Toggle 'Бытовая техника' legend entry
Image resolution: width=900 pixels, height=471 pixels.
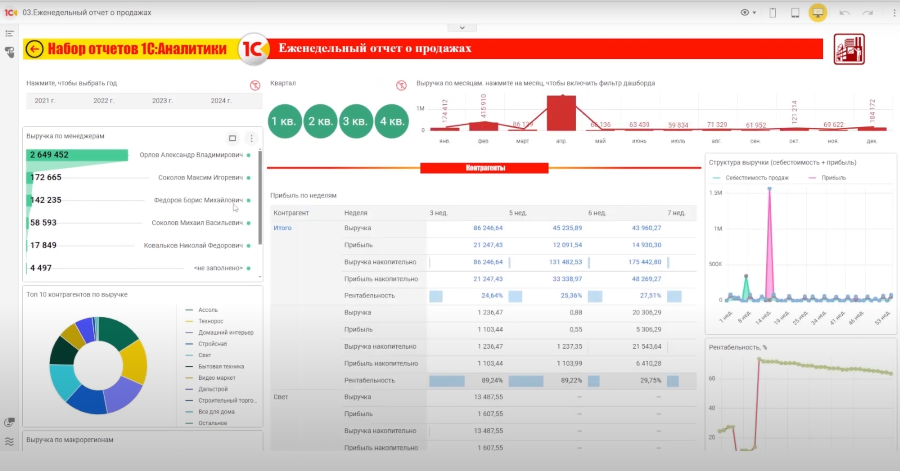point(215,367)
